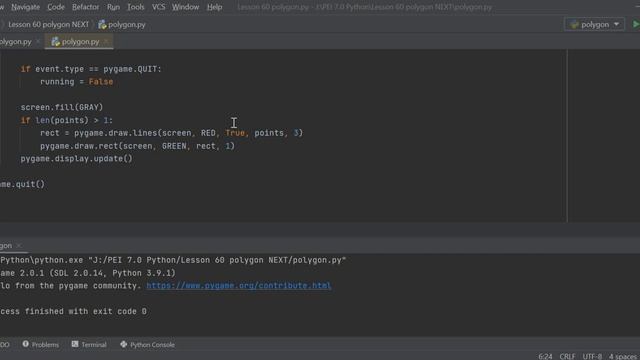Open the Run menu
The height and width of the screenshot is (360, 640).
tap(113, 7)
